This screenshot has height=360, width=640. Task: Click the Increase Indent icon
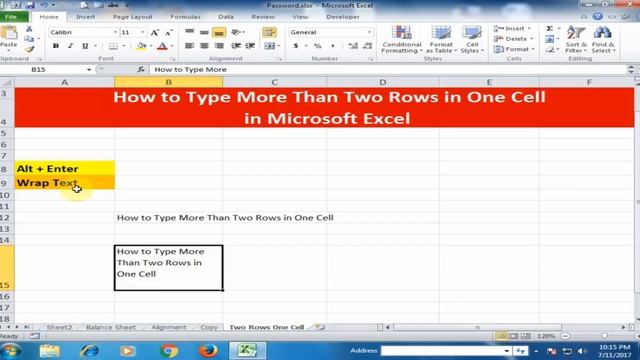(250, 46)
